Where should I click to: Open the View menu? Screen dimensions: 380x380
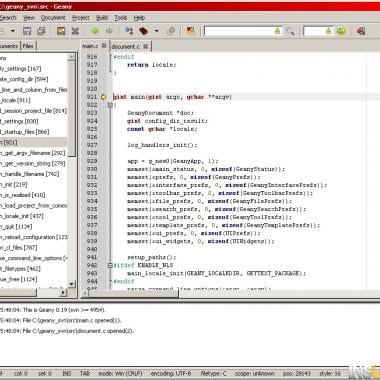(x=29, y=18)
